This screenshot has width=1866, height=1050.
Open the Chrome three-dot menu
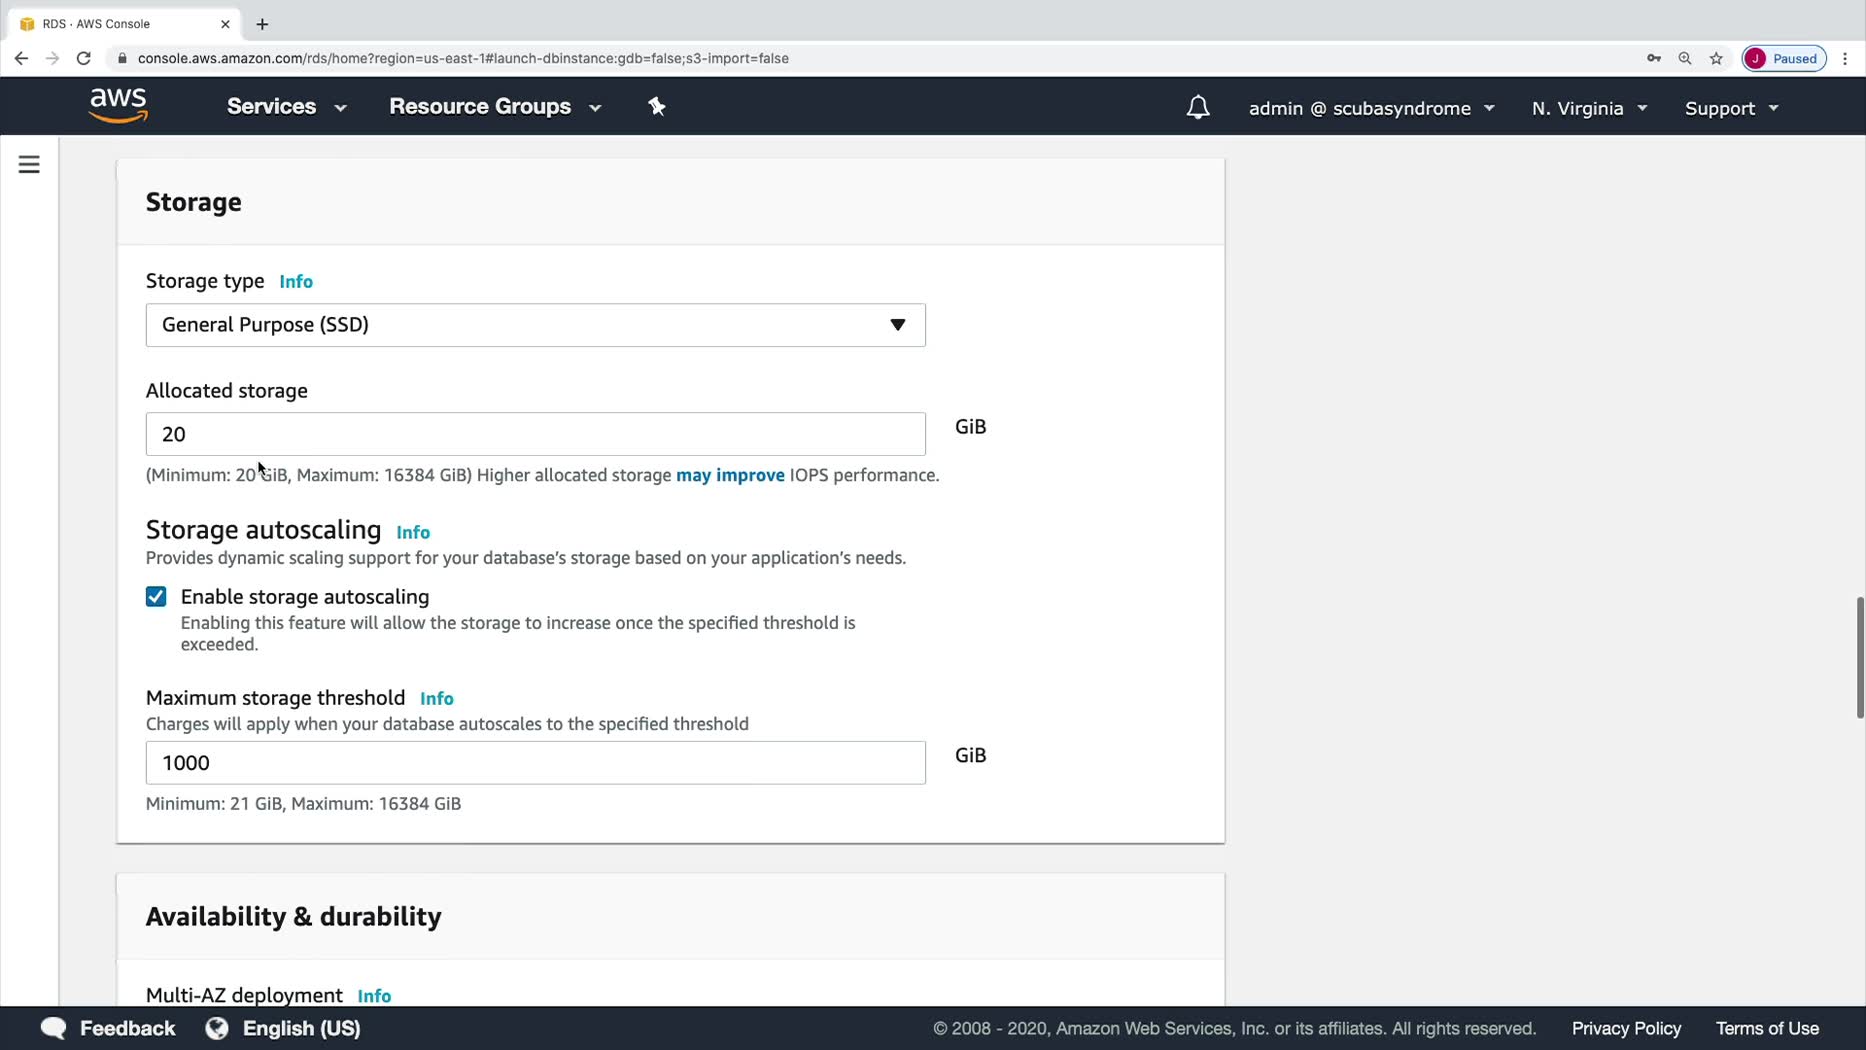(x=1846, y=58)
